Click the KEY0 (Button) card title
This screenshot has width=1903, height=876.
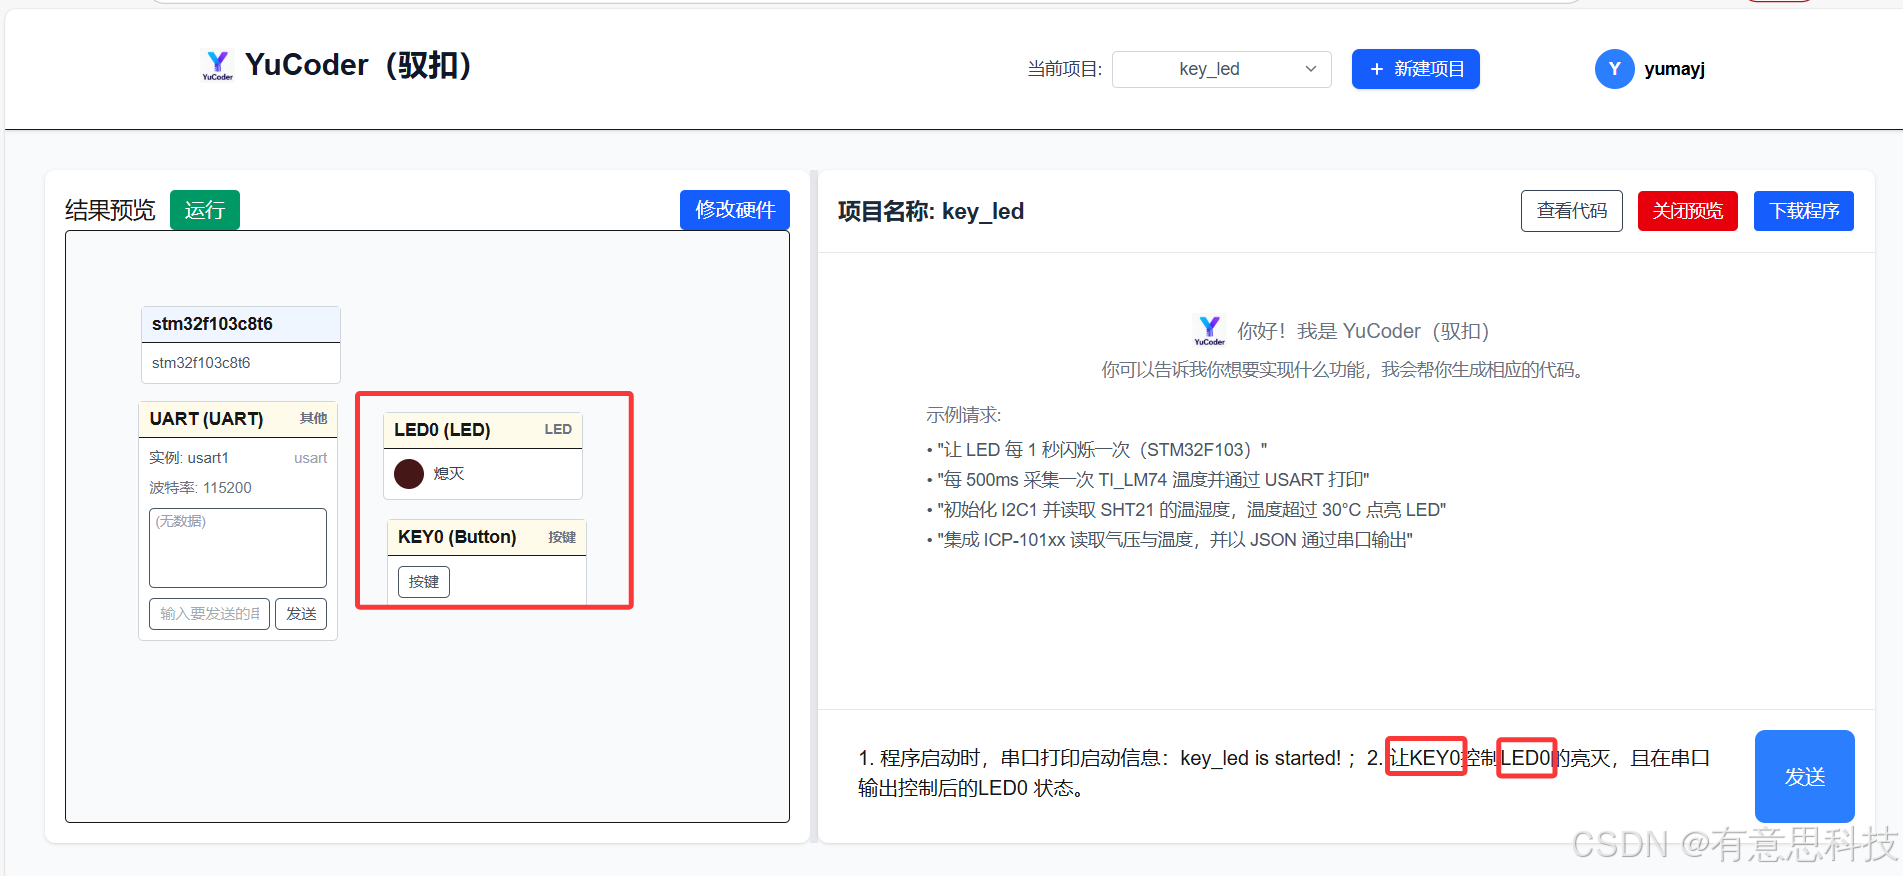click(457, 537)
